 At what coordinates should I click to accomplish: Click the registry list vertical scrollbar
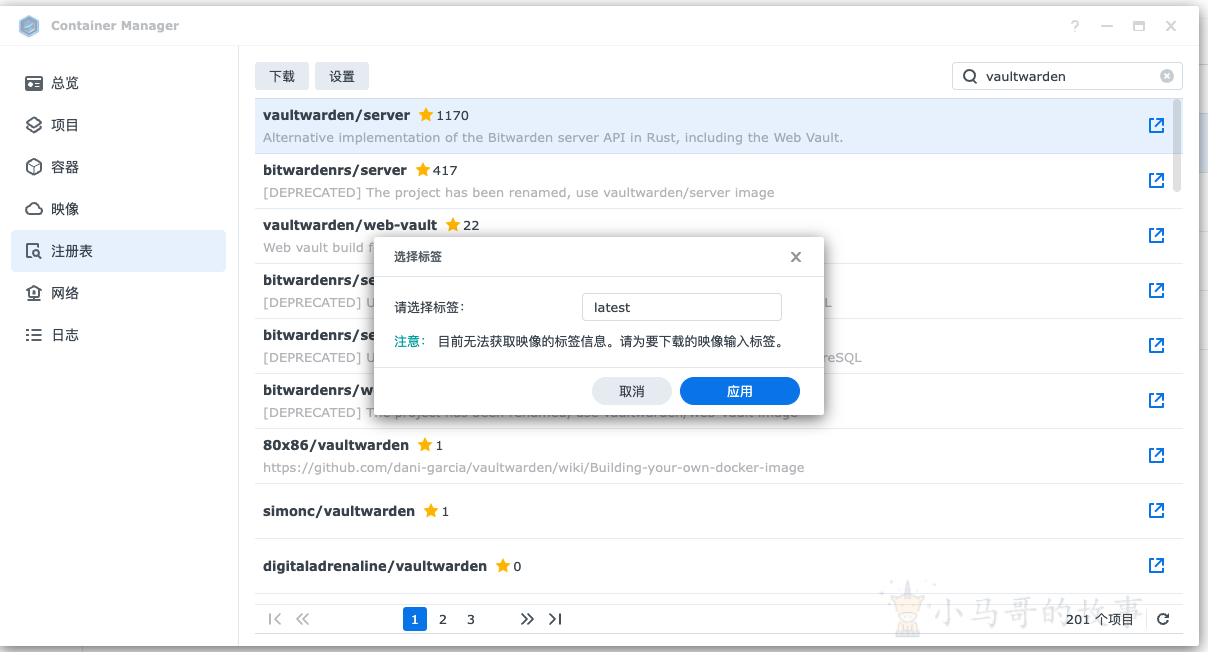1177,145
